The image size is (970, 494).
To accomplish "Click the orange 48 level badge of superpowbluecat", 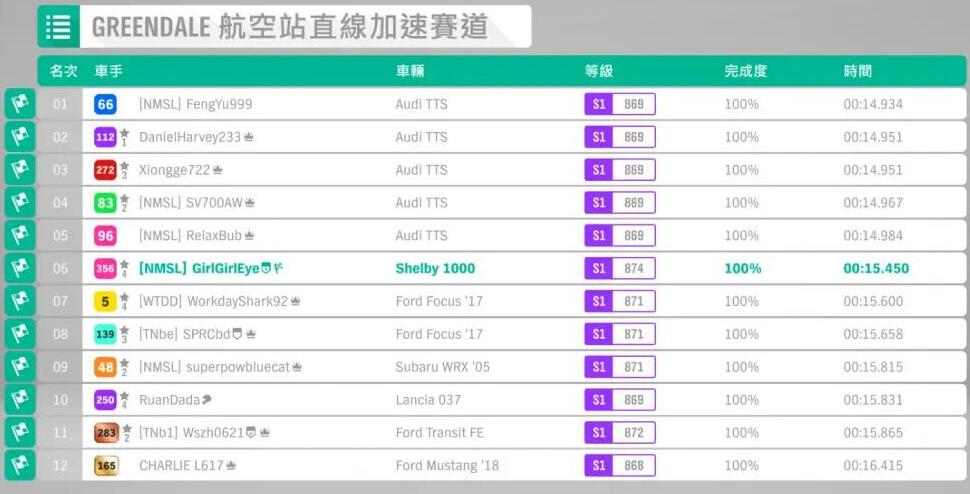I will tap(105, 367).
